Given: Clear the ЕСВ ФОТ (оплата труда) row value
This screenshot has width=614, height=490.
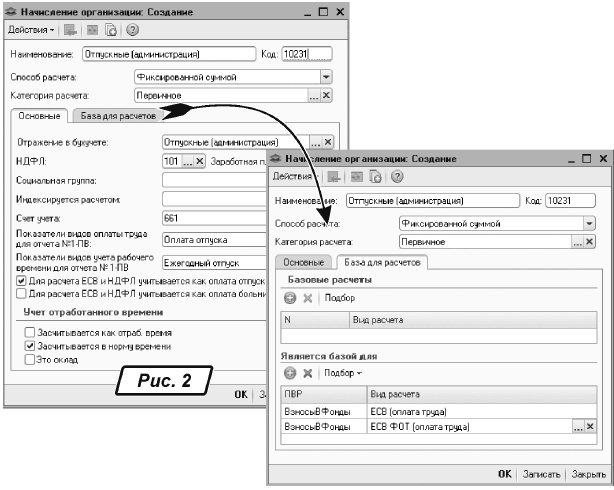Looking at the screenshot, I should (590, 427).
